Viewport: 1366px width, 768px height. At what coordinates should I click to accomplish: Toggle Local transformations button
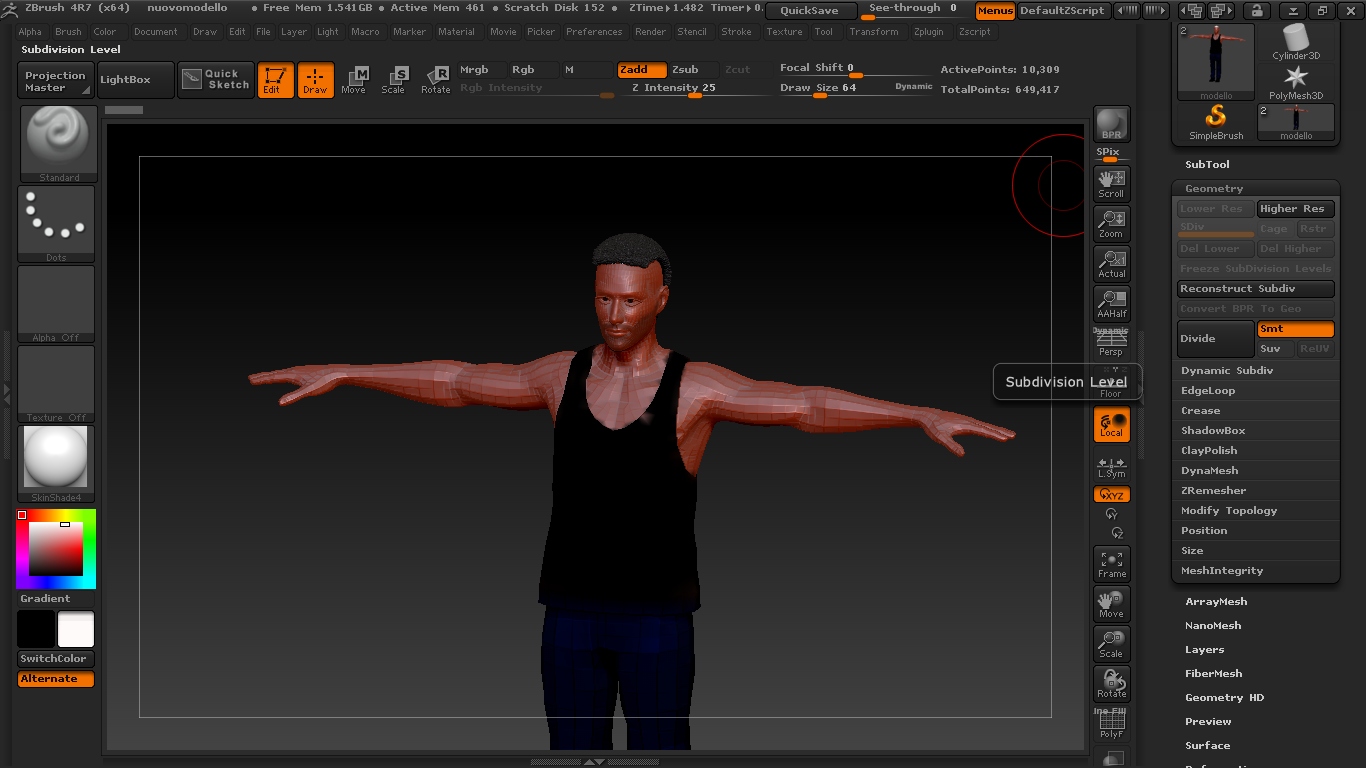tap(1111, 424)
